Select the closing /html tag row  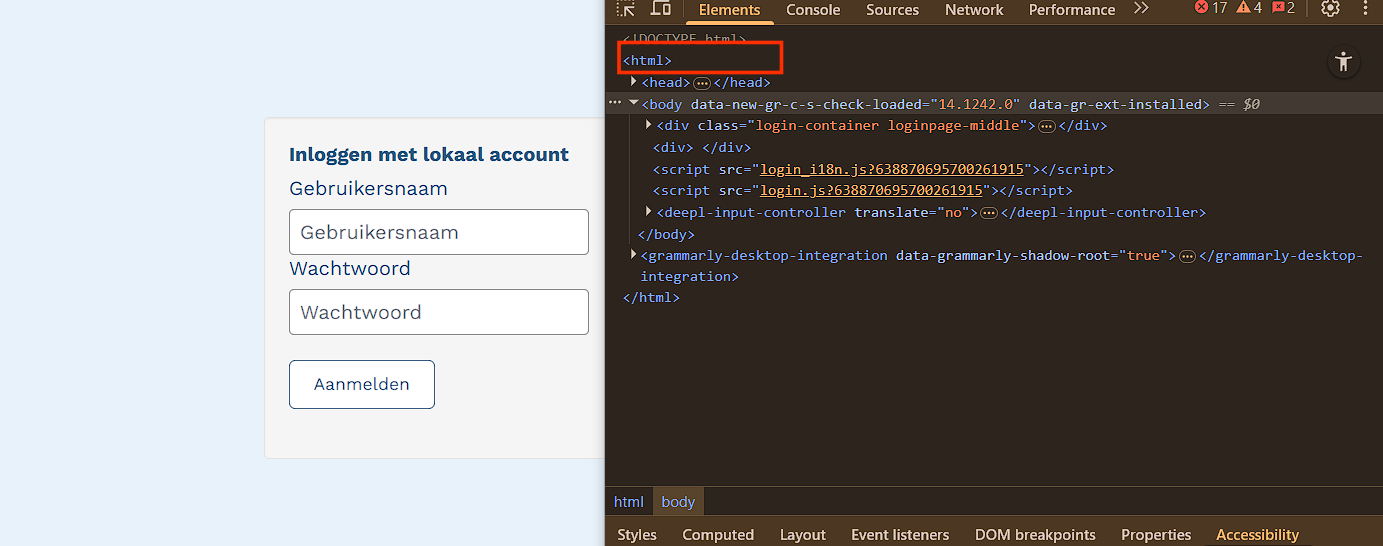pyautogui.click(x=651, y=298)
